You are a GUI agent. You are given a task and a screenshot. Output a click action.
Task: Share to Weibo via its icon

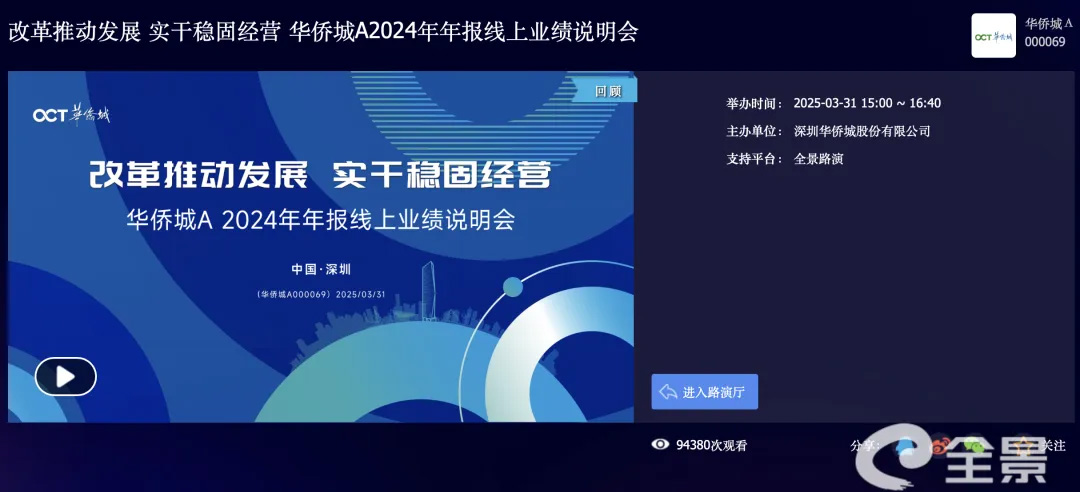941,446
